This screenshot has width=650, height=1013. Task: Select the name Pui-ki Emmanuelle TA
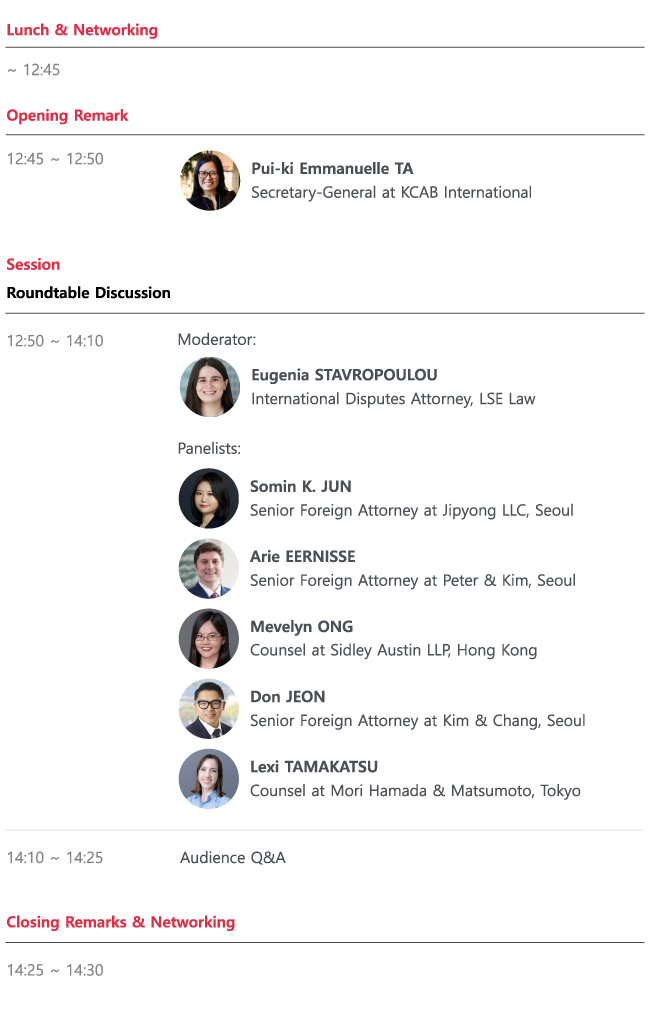(332, 169)
